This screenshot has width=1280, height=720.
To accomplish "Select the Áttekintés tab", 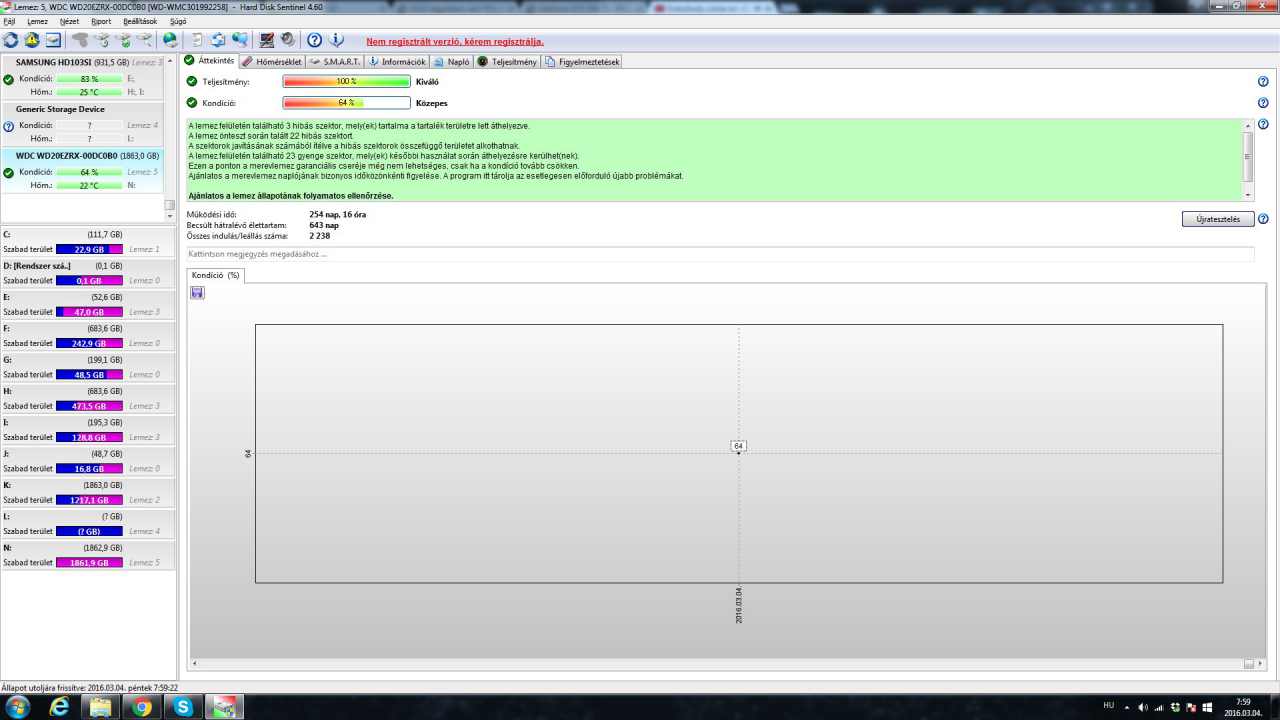I will point(209,61).
